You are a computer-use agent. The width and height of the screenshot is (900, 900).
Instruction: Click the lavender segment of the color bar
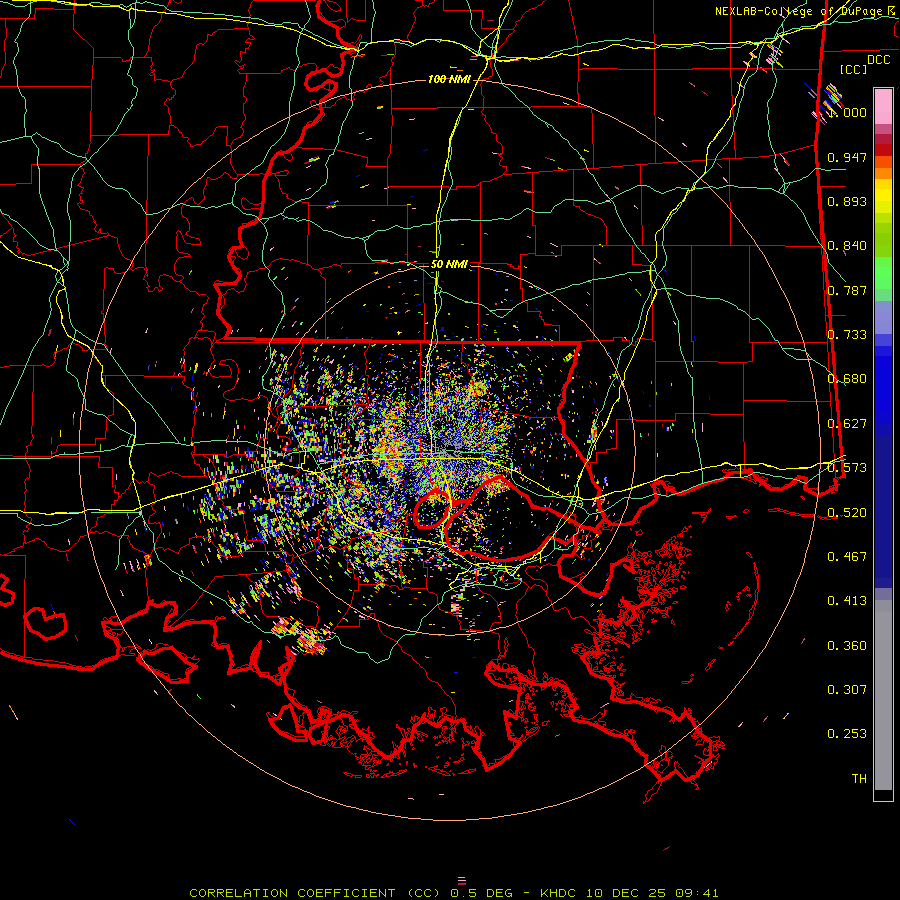(x=883, y=317)
